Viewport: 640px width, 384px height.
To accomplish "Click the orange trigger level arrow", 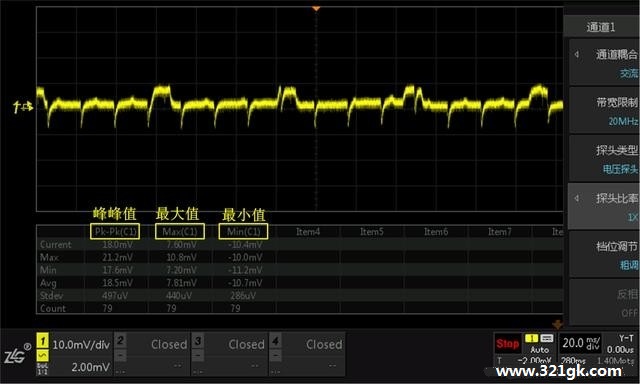I will pos(557,325).
